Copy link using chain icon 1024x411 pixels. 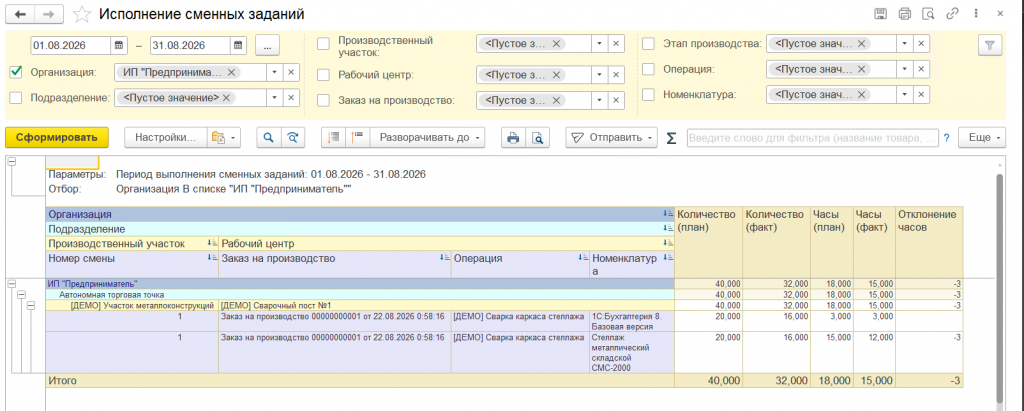[x=952, y=14]
